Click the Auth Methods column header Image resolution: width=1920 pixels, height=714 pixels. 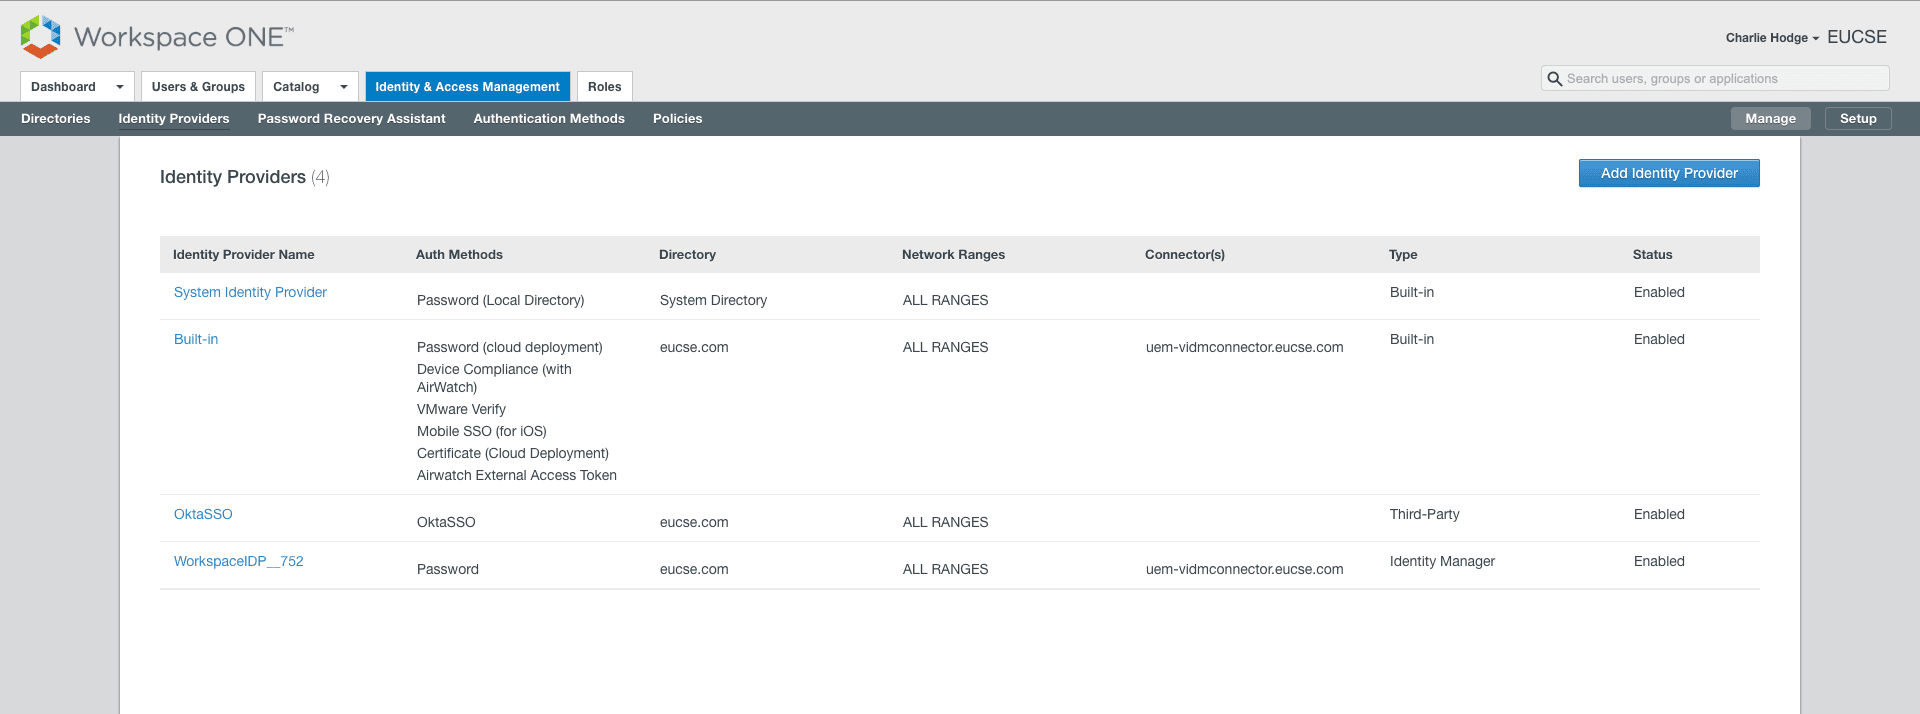click(x=459, y=255)
